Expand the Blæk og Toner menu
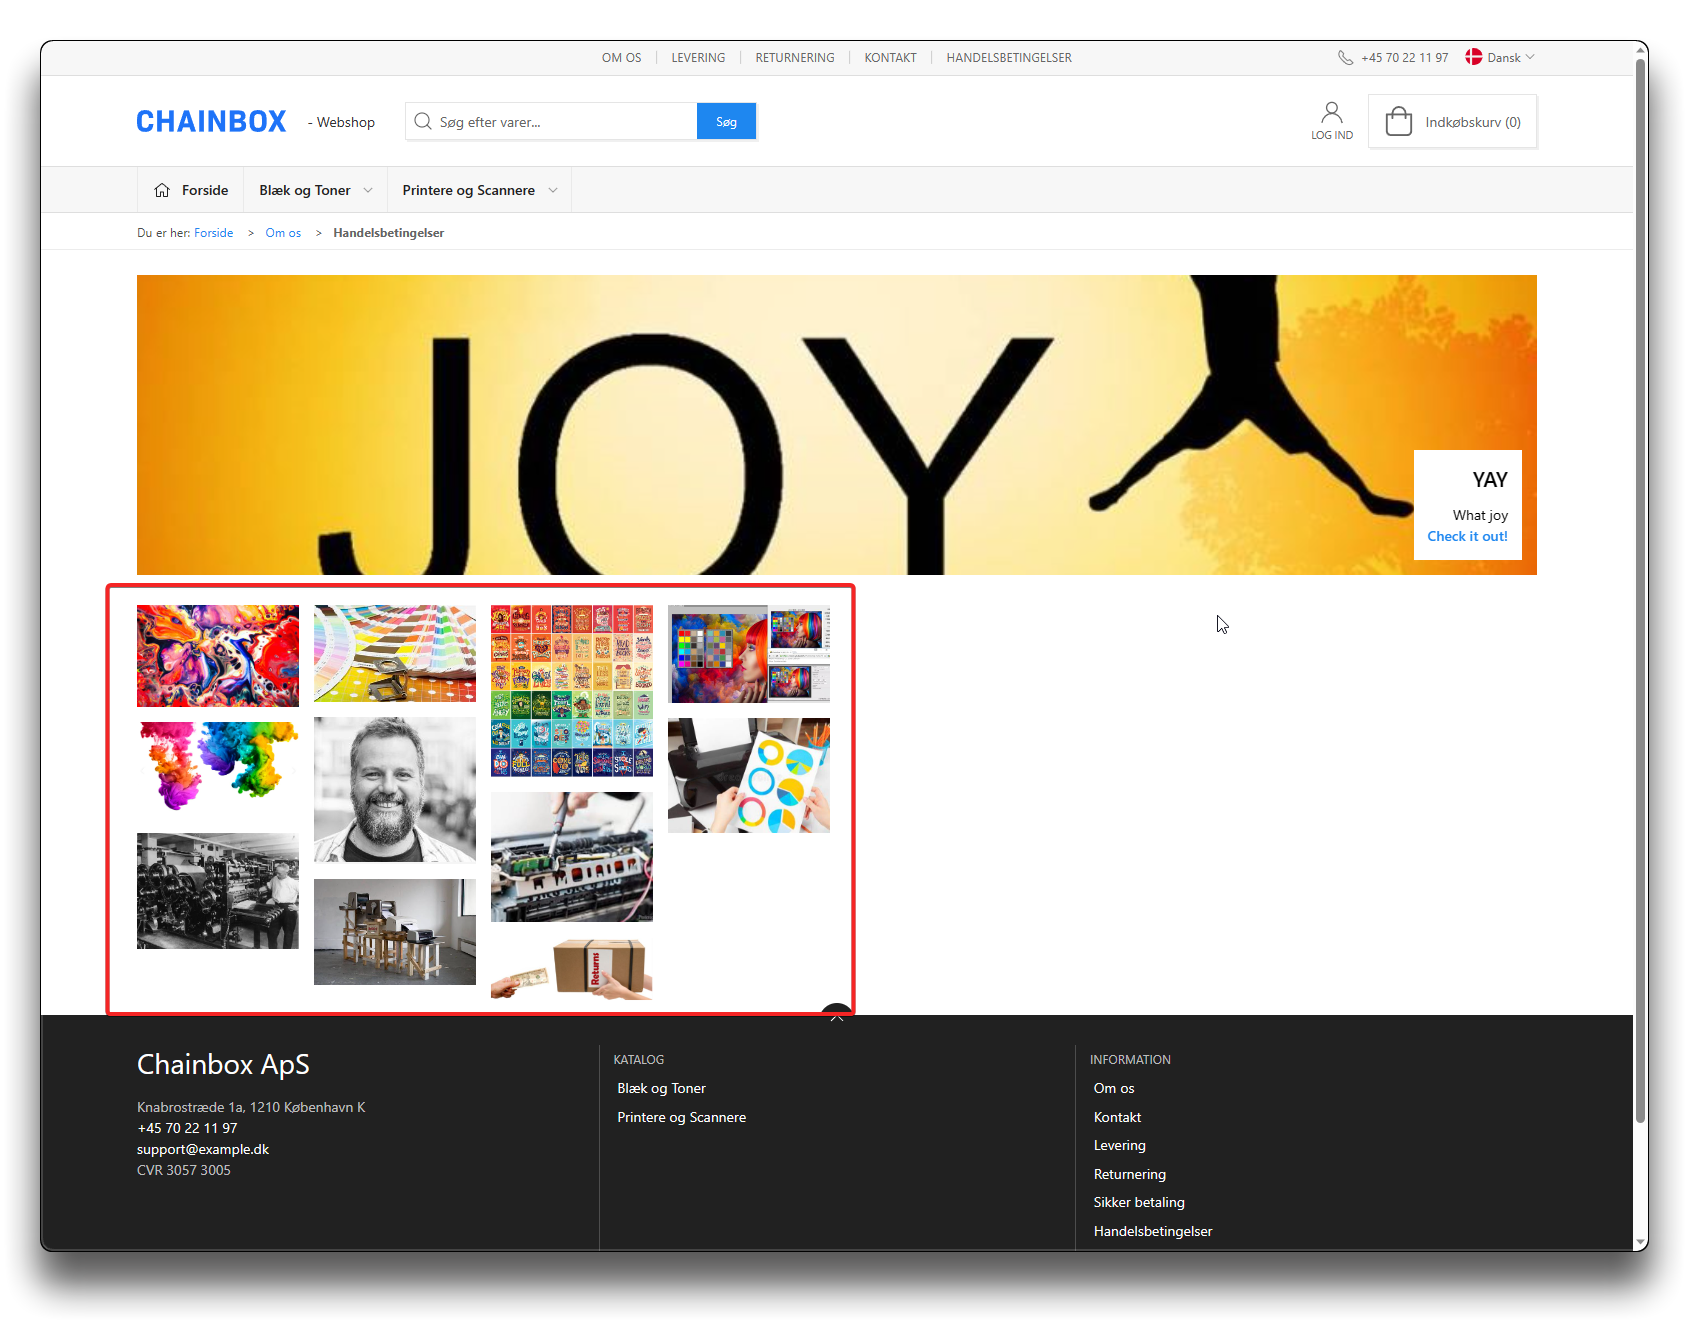The height and width of the screenshot is (1324, 1689). 315,190
